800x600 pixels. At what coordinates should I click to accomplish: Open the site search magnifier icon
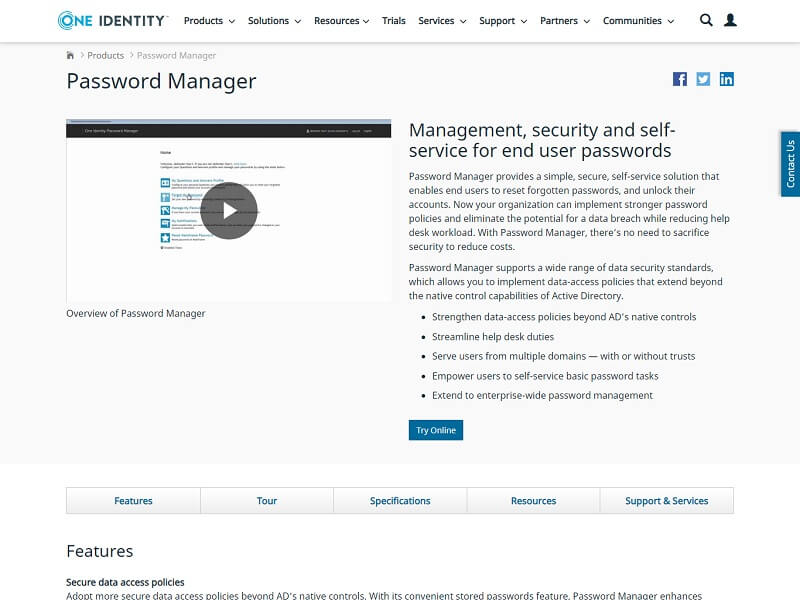706,20
